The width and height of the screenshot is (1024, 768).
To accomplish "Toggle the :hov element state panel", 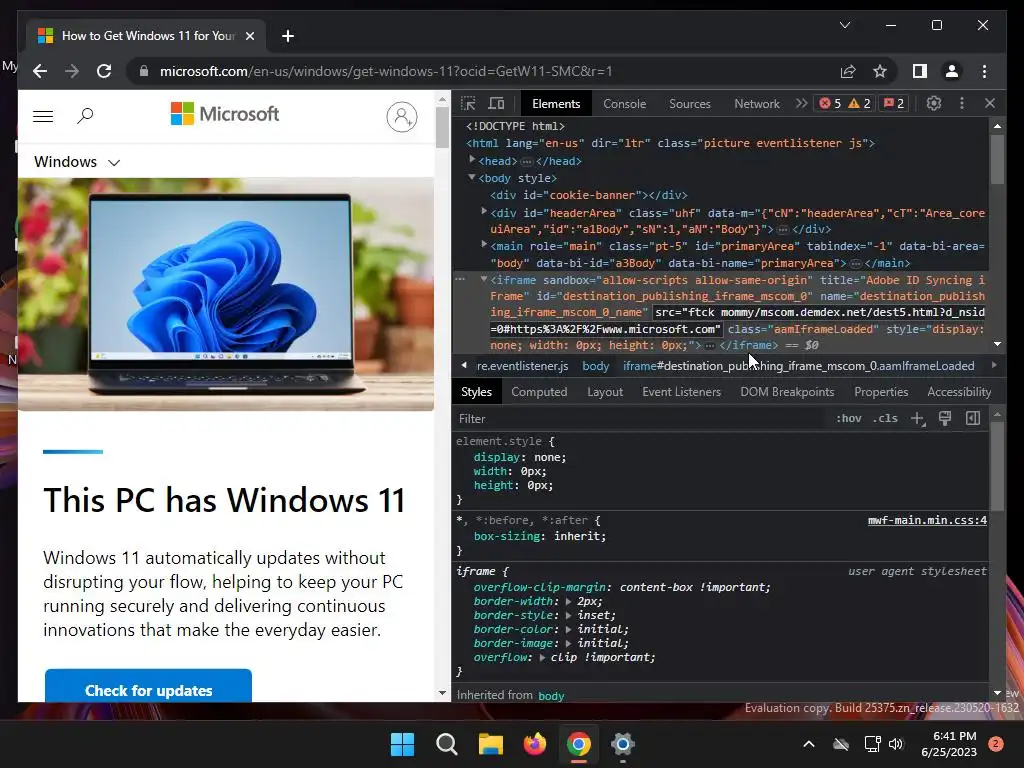I will [x=848, y=419].
